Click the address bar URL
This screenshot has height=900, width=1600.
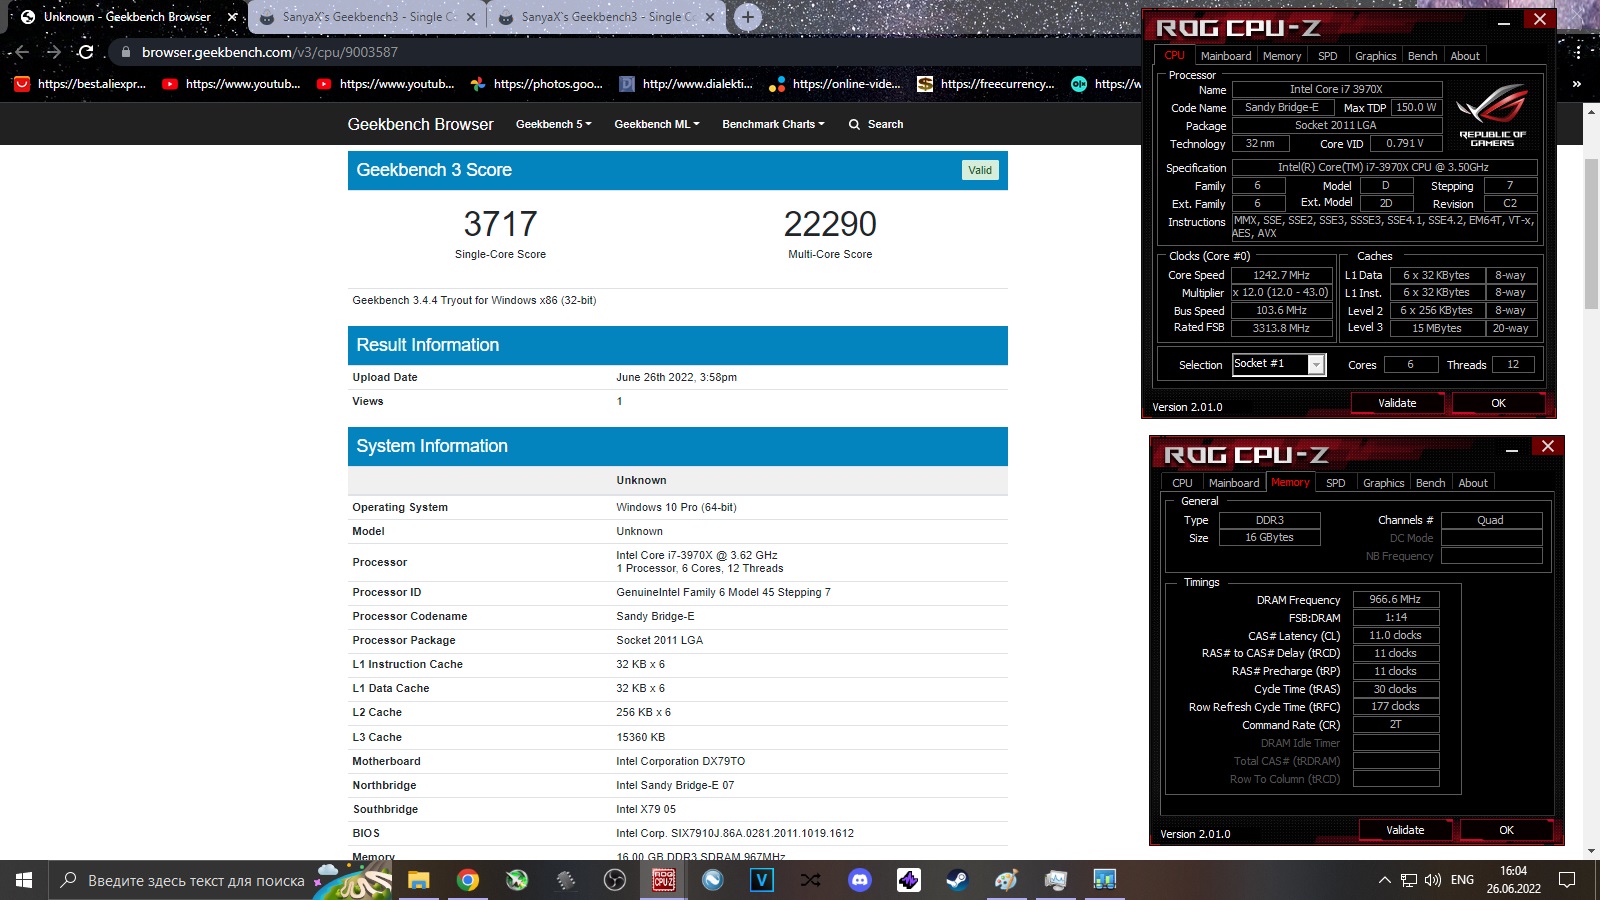point(270,52)
